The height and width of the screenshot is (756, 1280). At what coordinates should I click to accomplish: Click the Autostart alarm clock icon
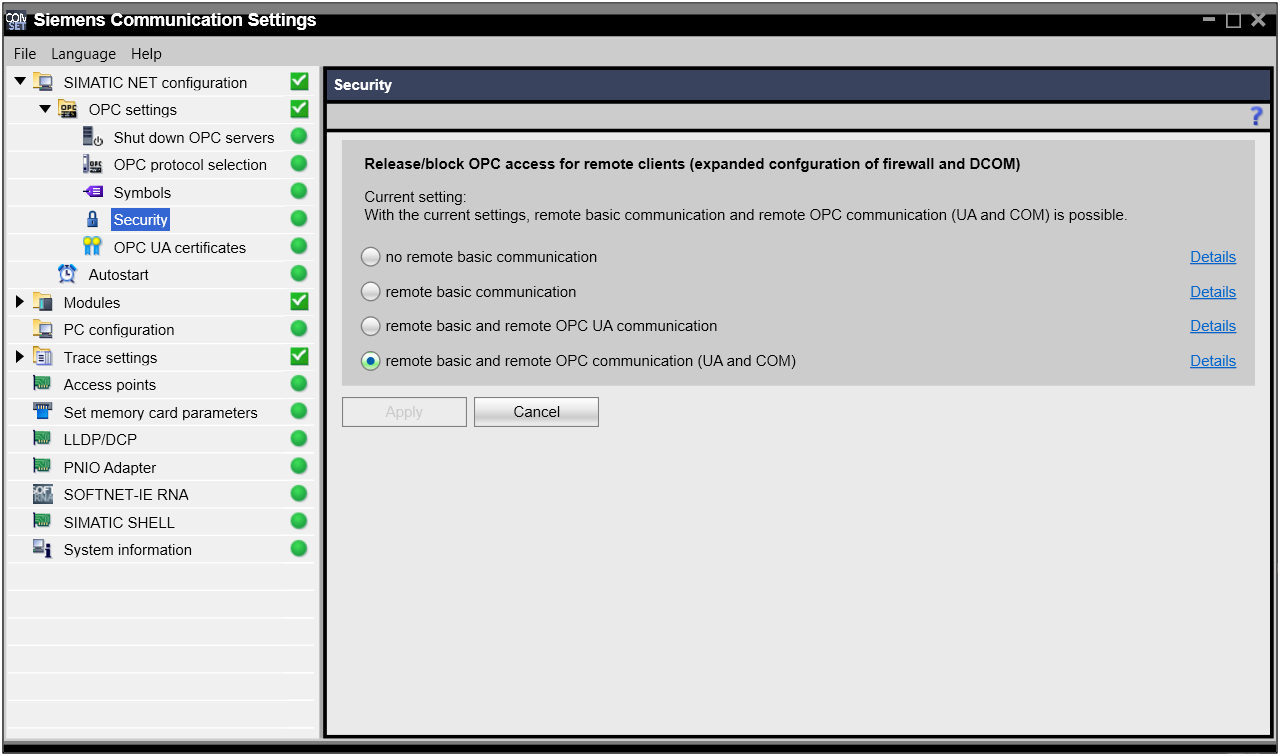point(68,274)
